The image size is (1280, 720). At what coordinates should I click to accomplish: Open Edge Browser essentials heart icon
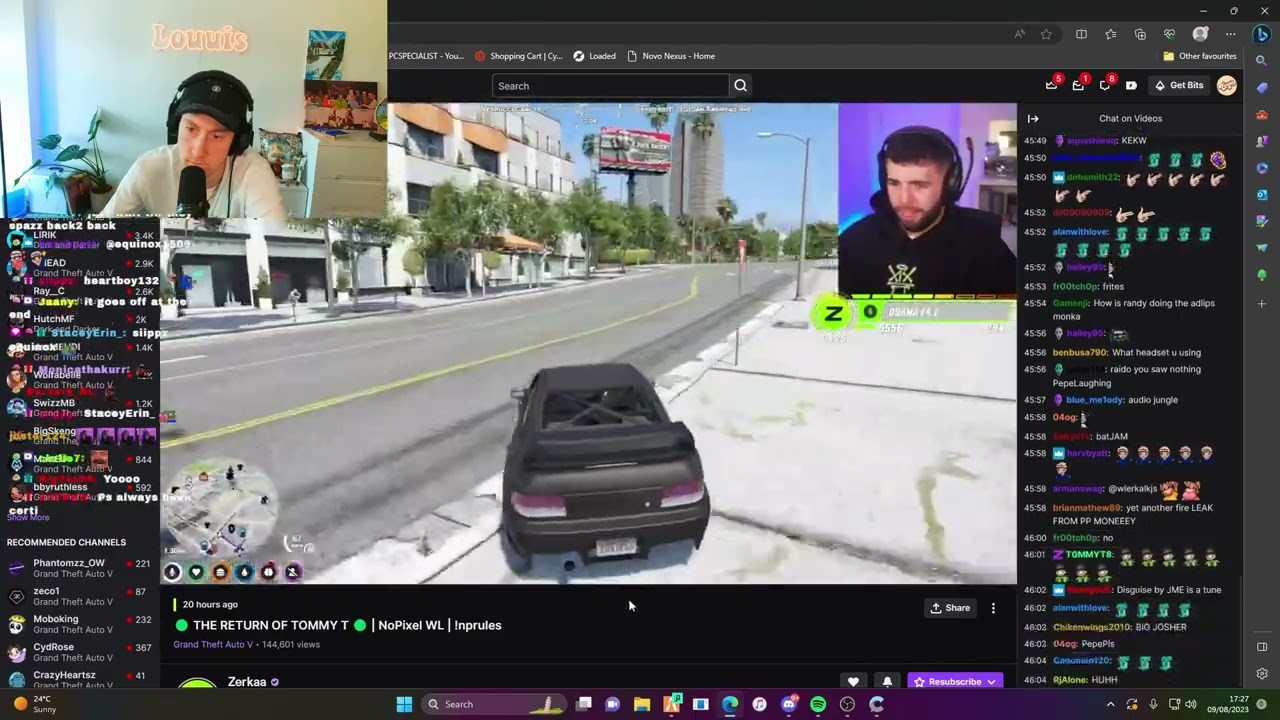(1169, 34)
